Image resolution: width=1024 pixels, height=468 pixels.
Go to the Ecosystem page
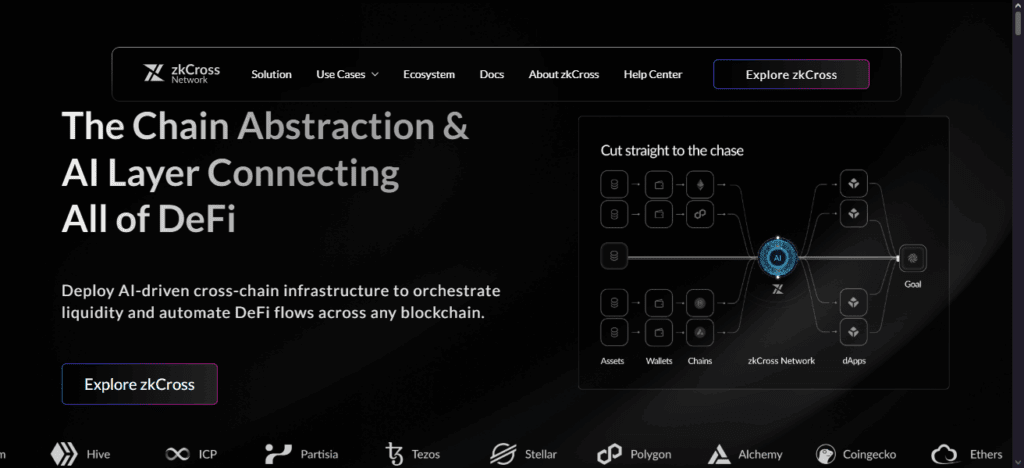tap(428, 74)
